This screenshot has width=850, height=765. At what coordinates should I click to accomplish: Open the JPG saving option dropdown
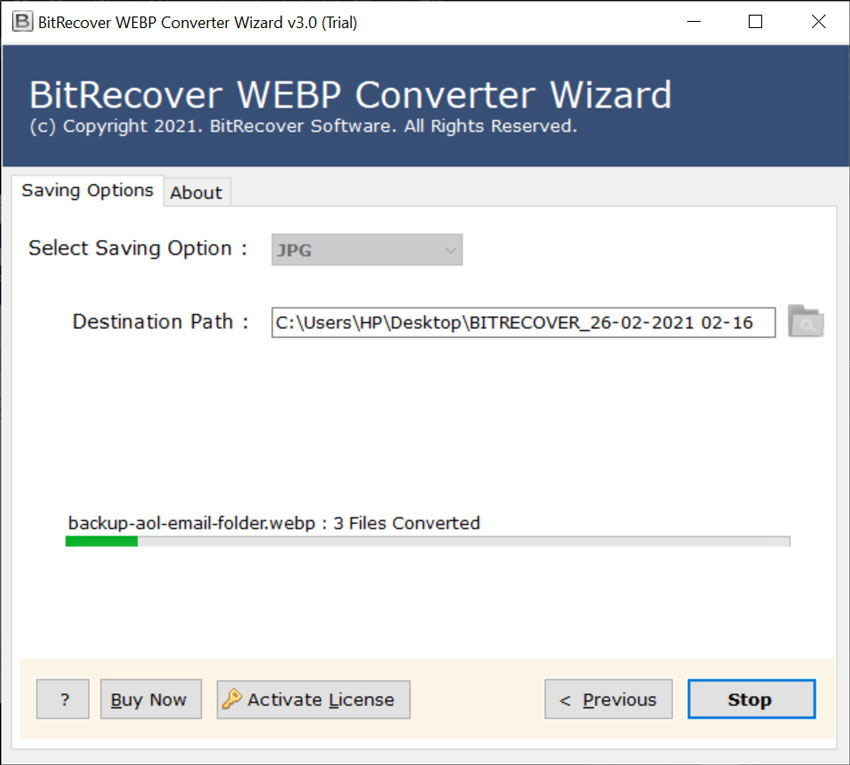pyautogui.click(x=367, y=250)
